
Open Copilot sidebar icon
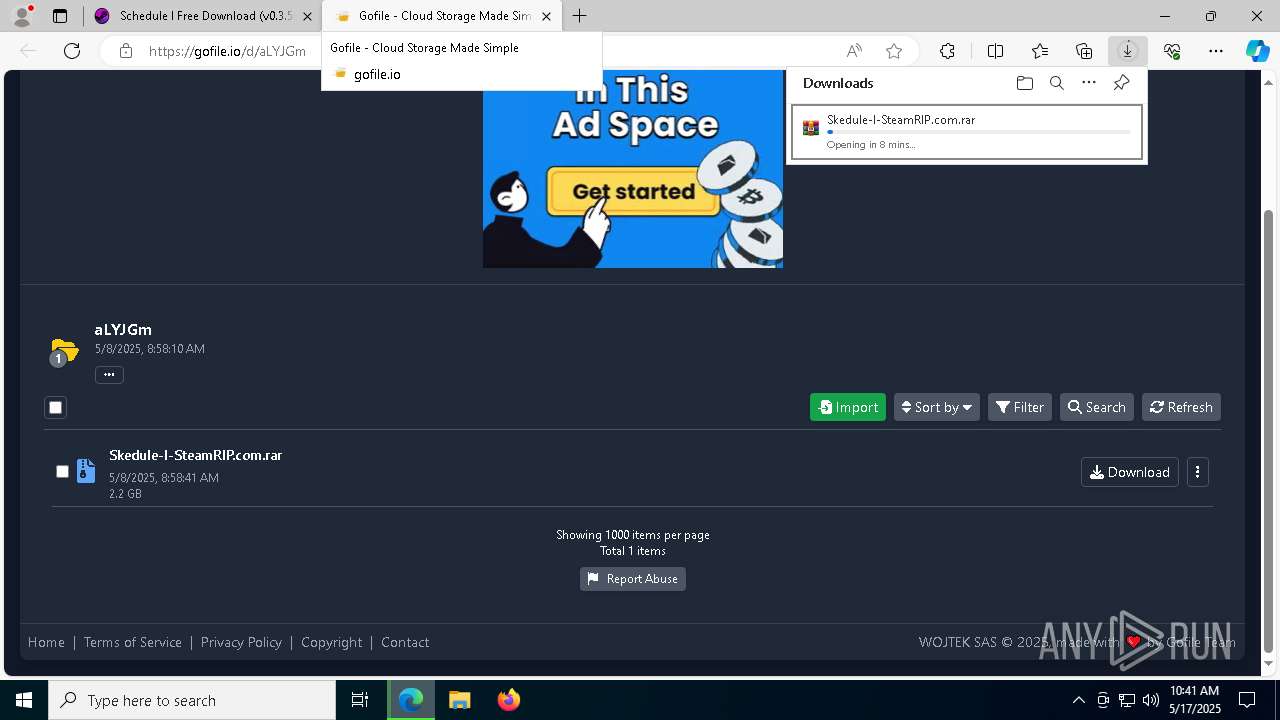(x=1257, y=51)
